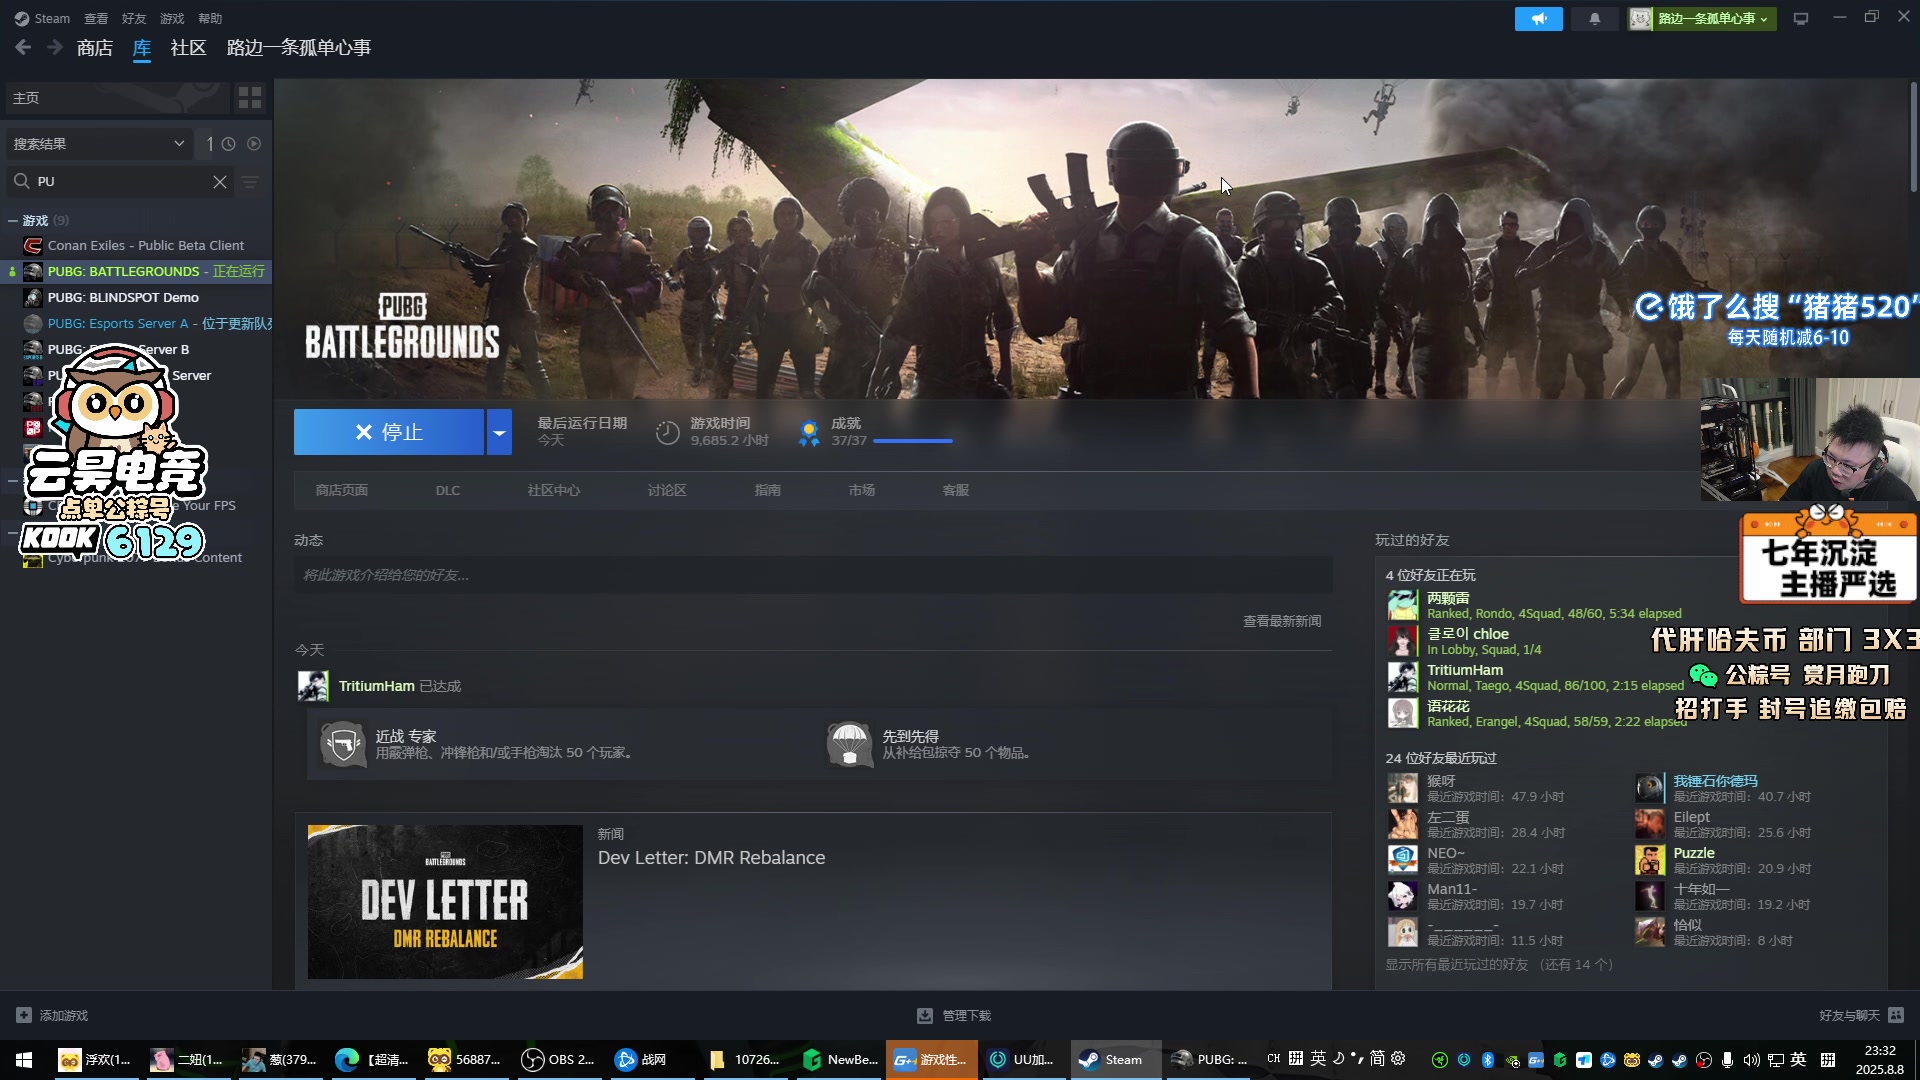Open advanced filter options icon
This screenshot has height=1080, width=1920.
point(250,181)
